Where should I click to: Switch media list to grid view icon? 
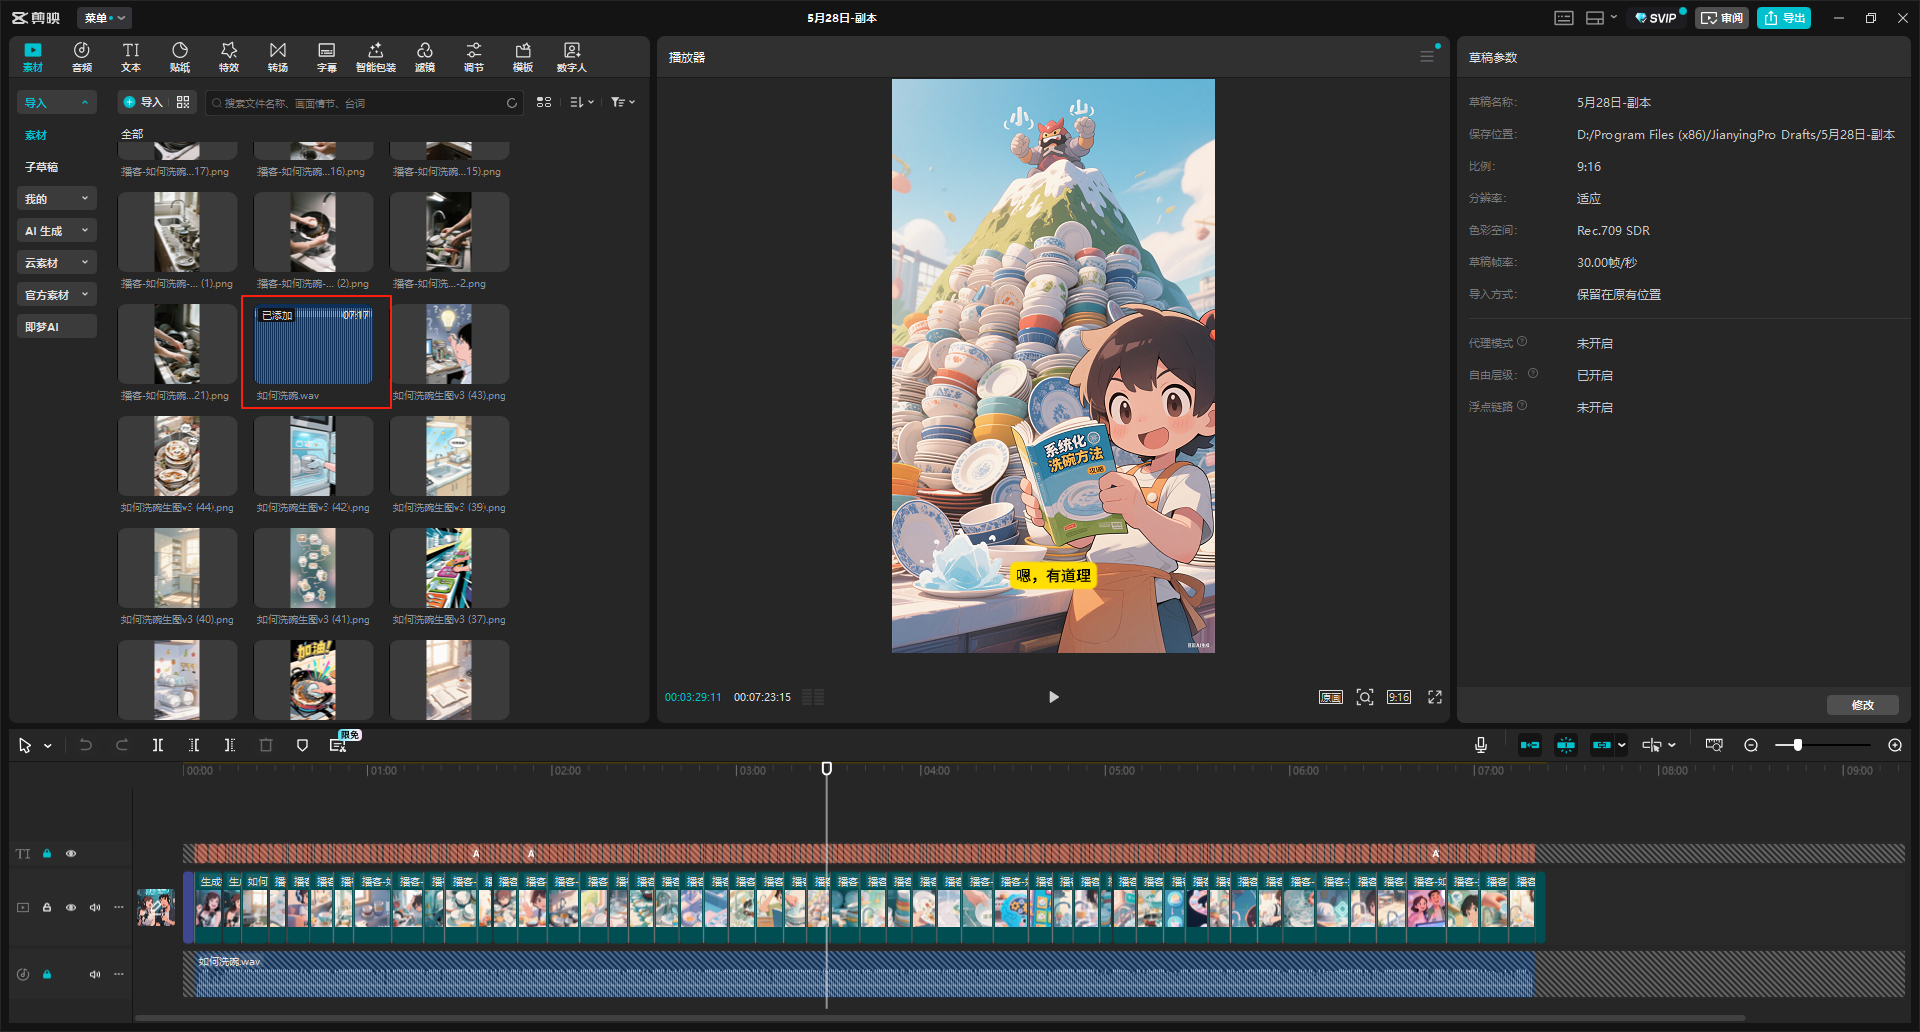coord(544,102)
